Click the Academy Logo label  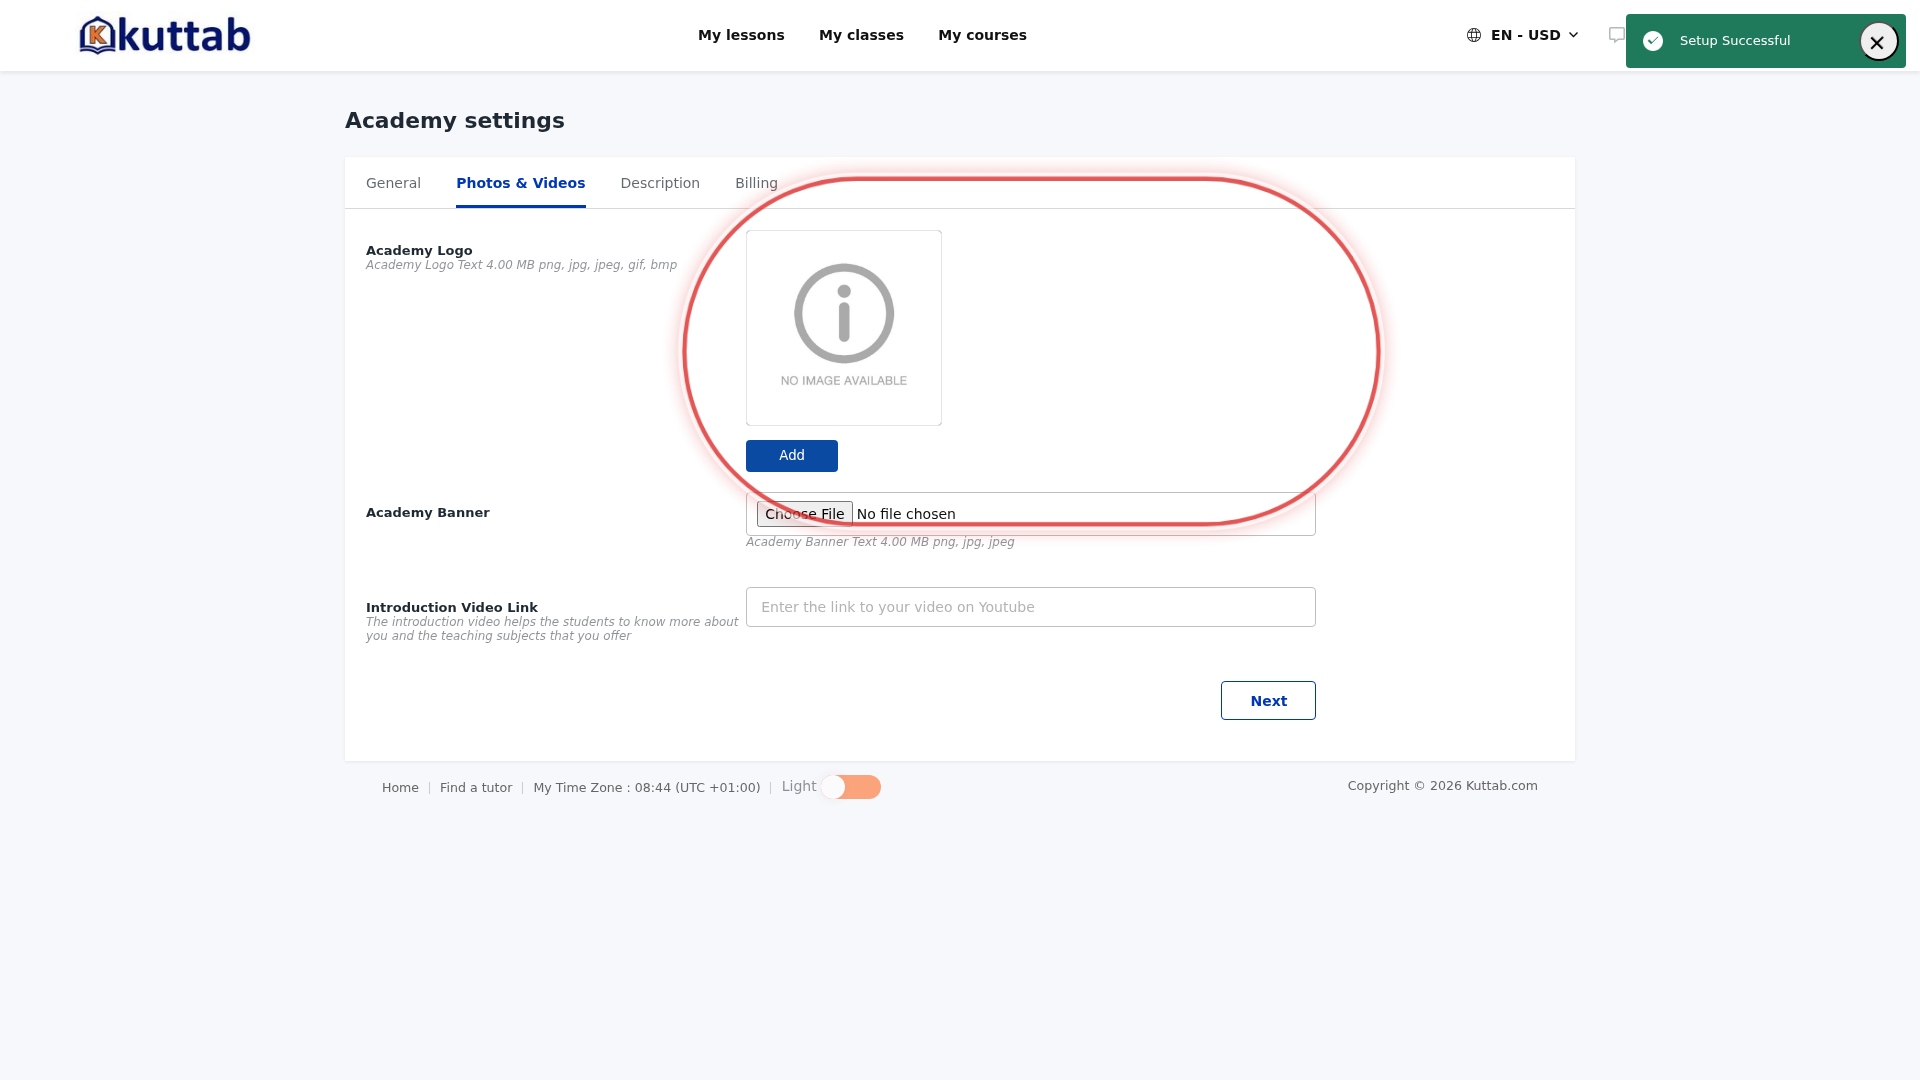tap(419, 251)
